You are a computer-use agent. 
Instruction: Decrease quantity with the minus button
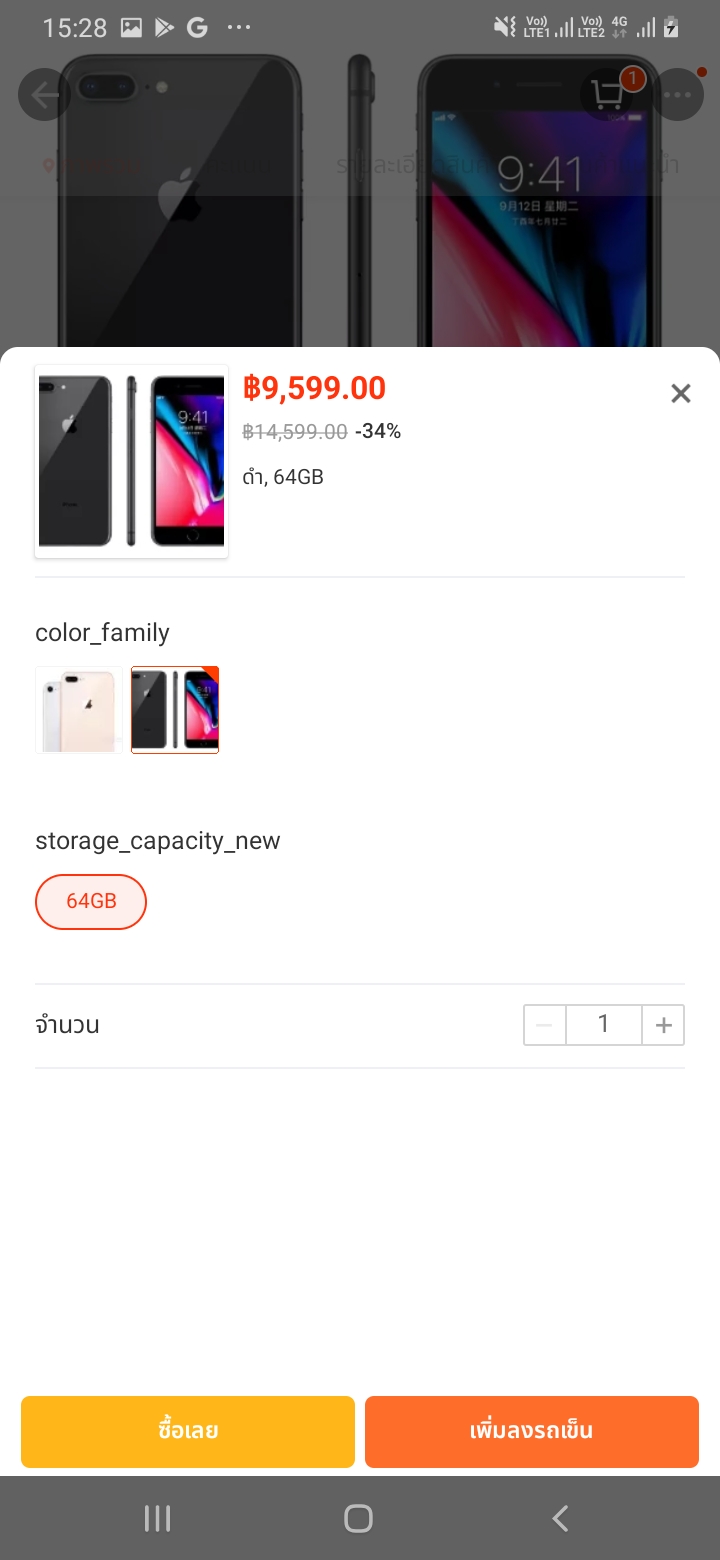click(545, 1025)
